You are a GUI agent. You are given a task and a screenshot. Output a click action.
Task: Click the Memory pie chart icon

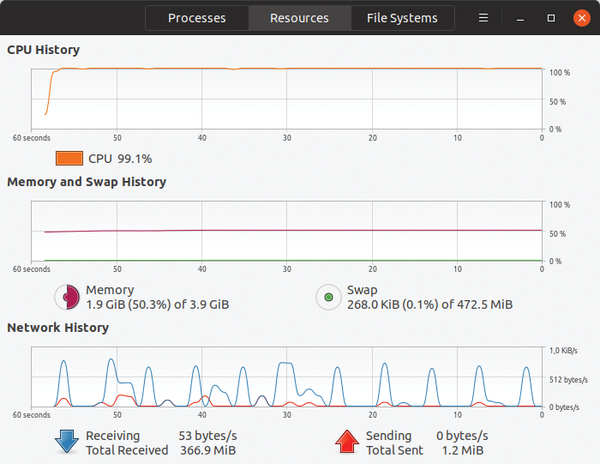[67, 297]
